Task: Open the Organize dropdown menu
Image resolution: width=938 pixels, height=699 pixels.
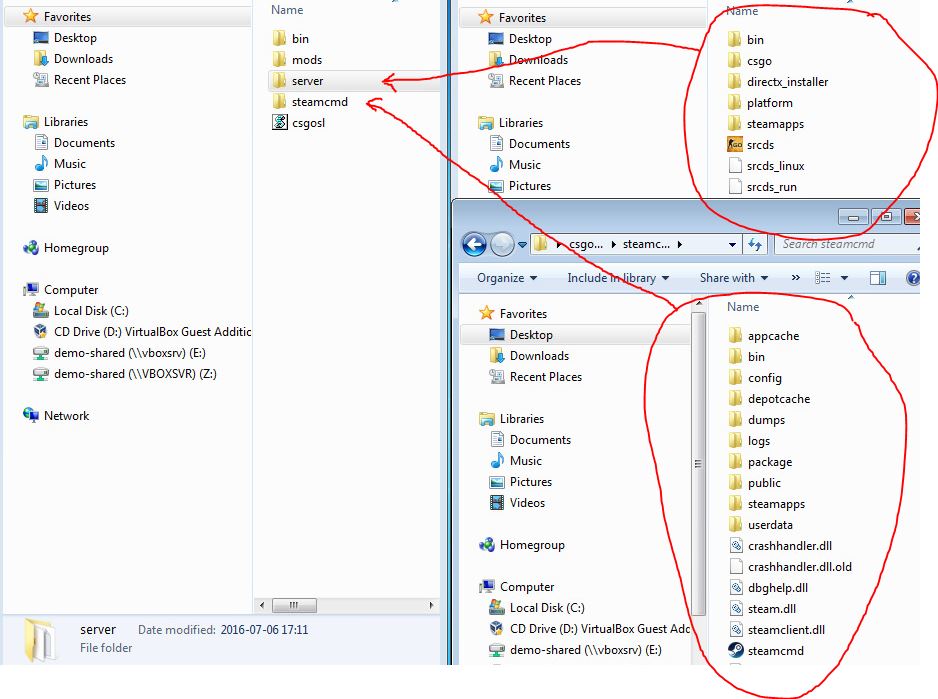Action: tap(507, 278)
